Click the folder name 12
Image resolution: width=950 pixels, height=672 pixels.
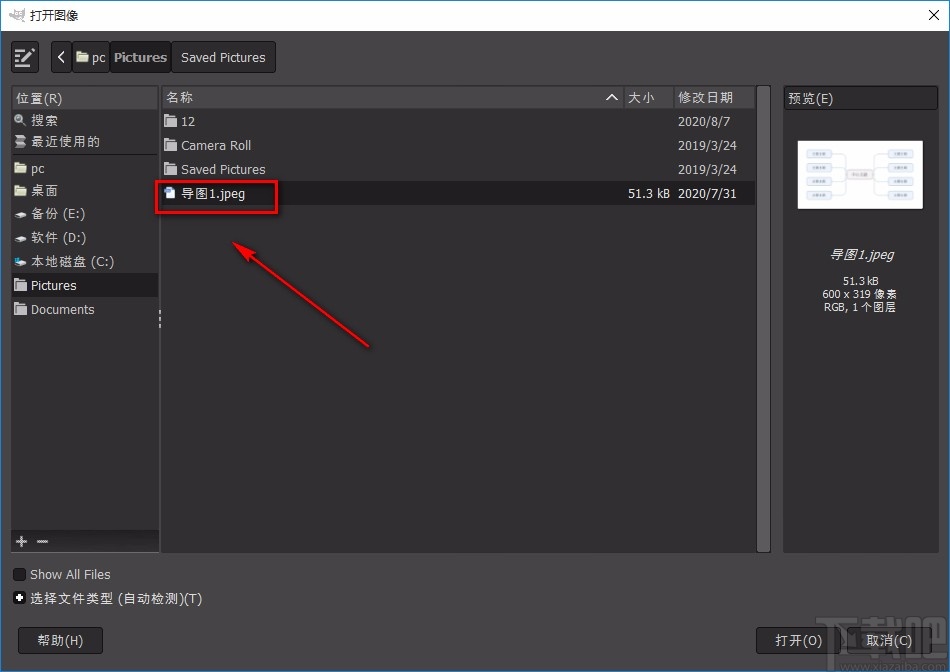coord(188,121)
